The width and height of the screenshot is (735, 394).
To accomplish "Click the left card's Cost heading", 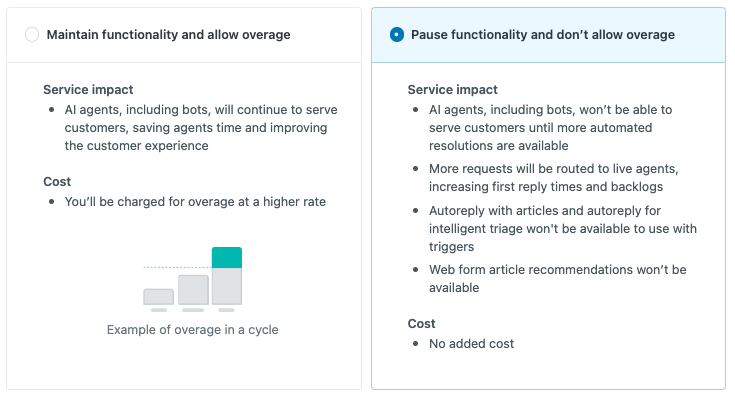I will pos(57,182).
